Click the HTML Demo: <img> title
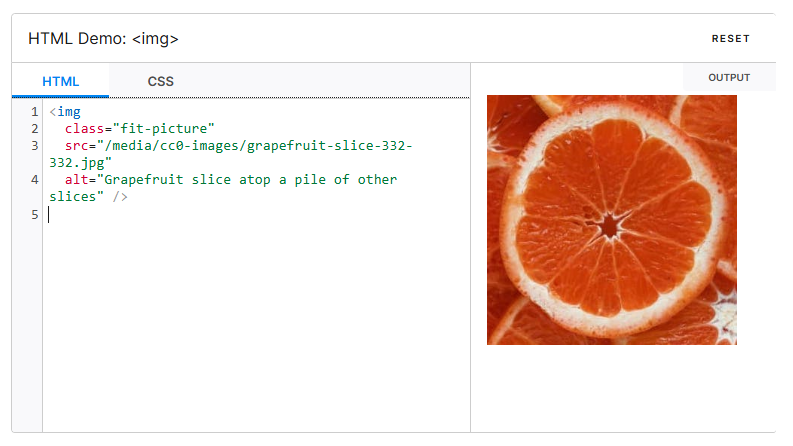Screen dimensions: 793x446 click(103, 38)
